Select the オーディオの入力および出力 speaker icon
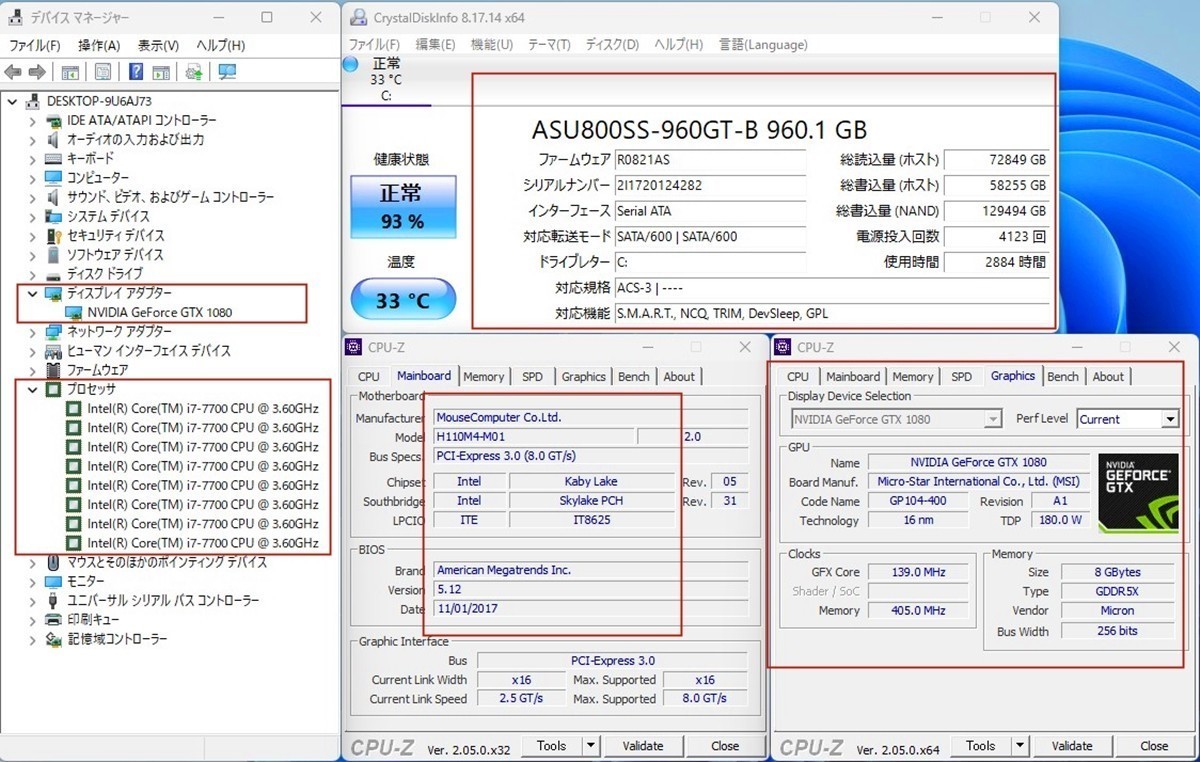 (54, 139)
